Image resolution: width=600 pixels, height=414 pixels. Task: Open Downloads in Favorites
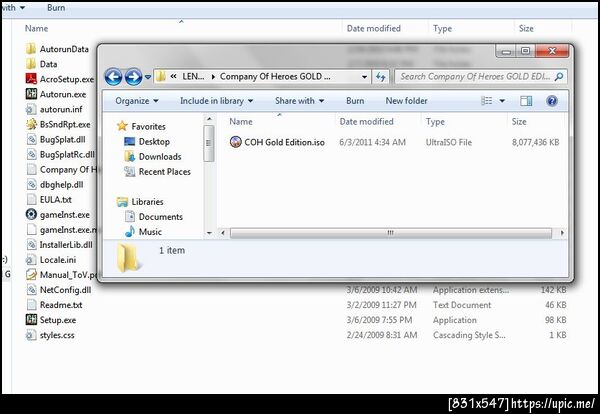(153, 156)
